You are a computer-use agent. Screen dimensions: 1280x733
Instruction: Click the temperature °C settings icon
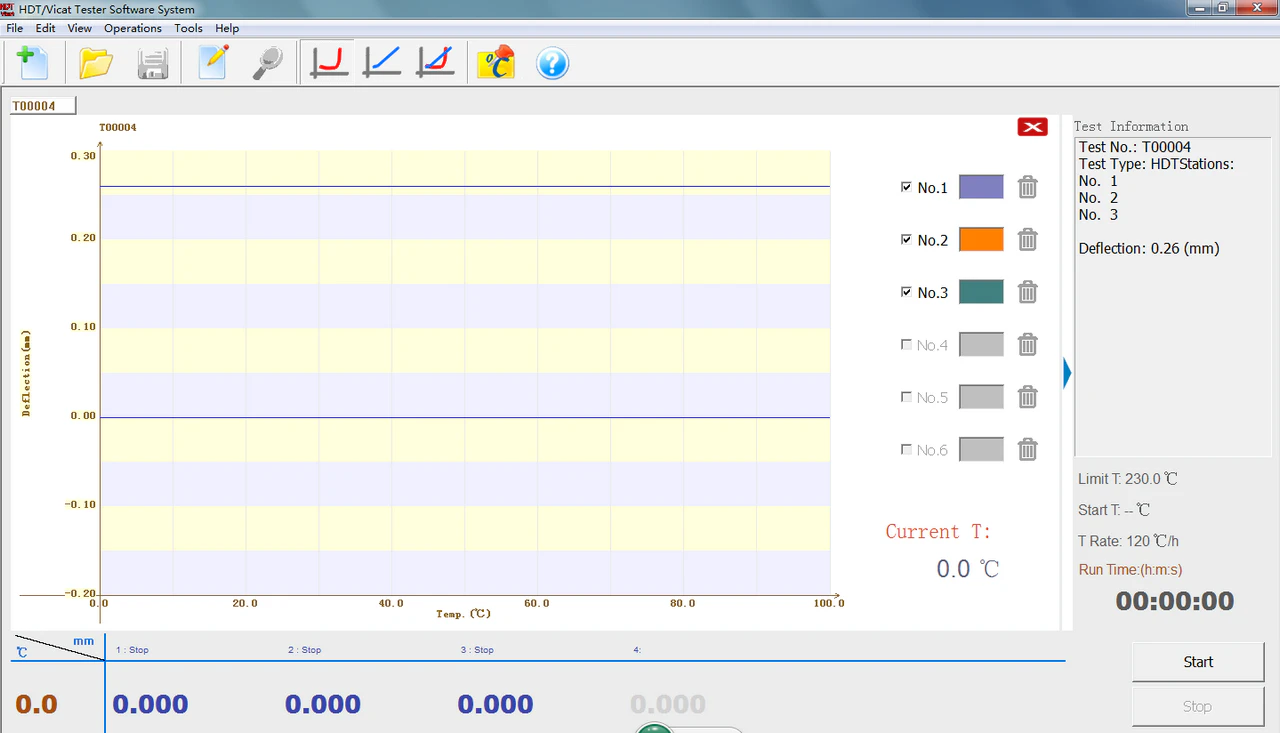495,63
